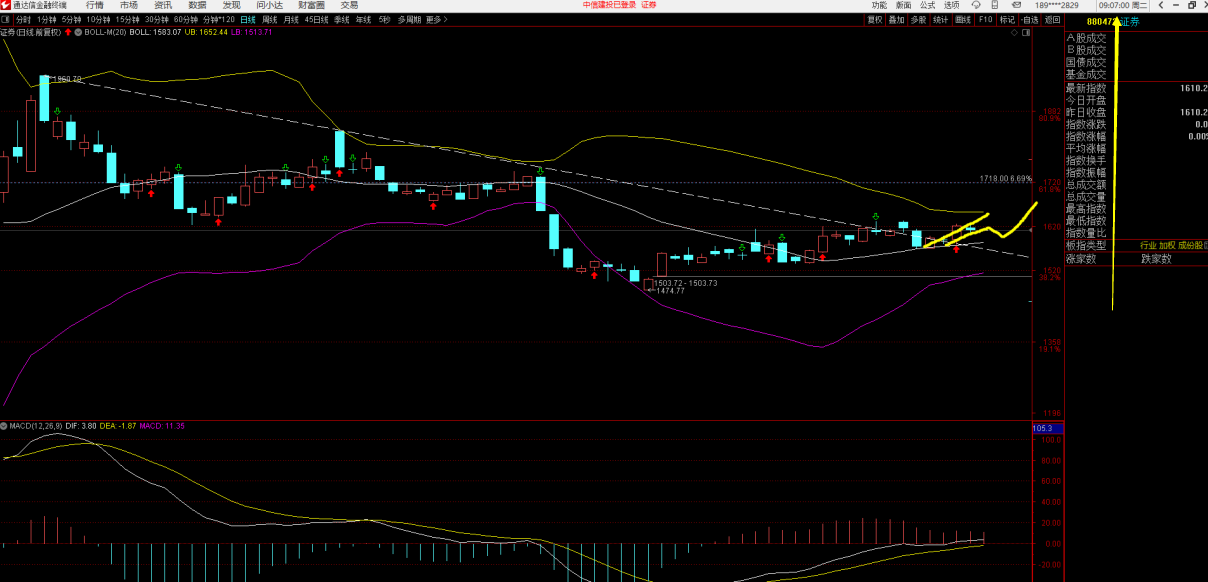Switch to 30分钟 period tab
Screen dimensions: 1208x582
click(156, 19)
